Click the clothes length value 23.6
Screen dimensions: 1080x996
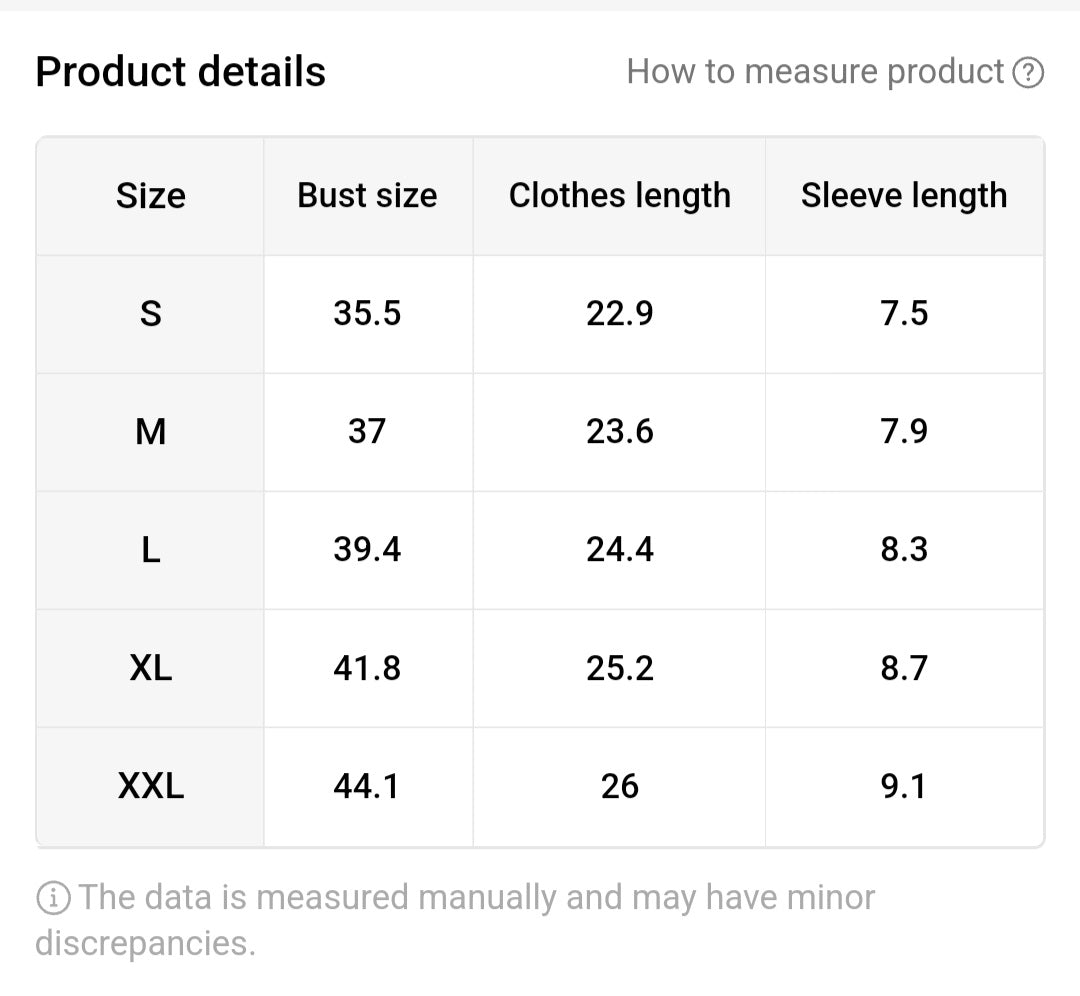point(620,431)
